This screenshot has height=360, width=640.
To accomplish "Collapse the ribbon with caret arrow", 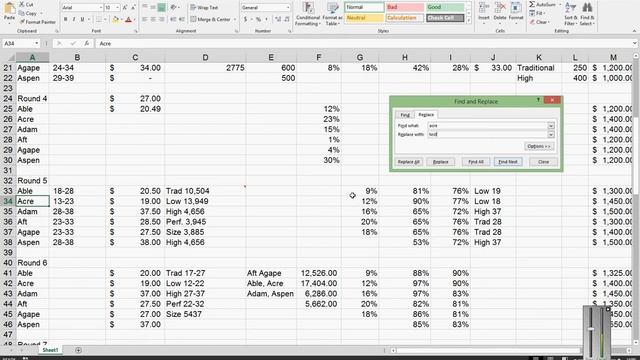I will pyautogui.click(x=634, y=31).
